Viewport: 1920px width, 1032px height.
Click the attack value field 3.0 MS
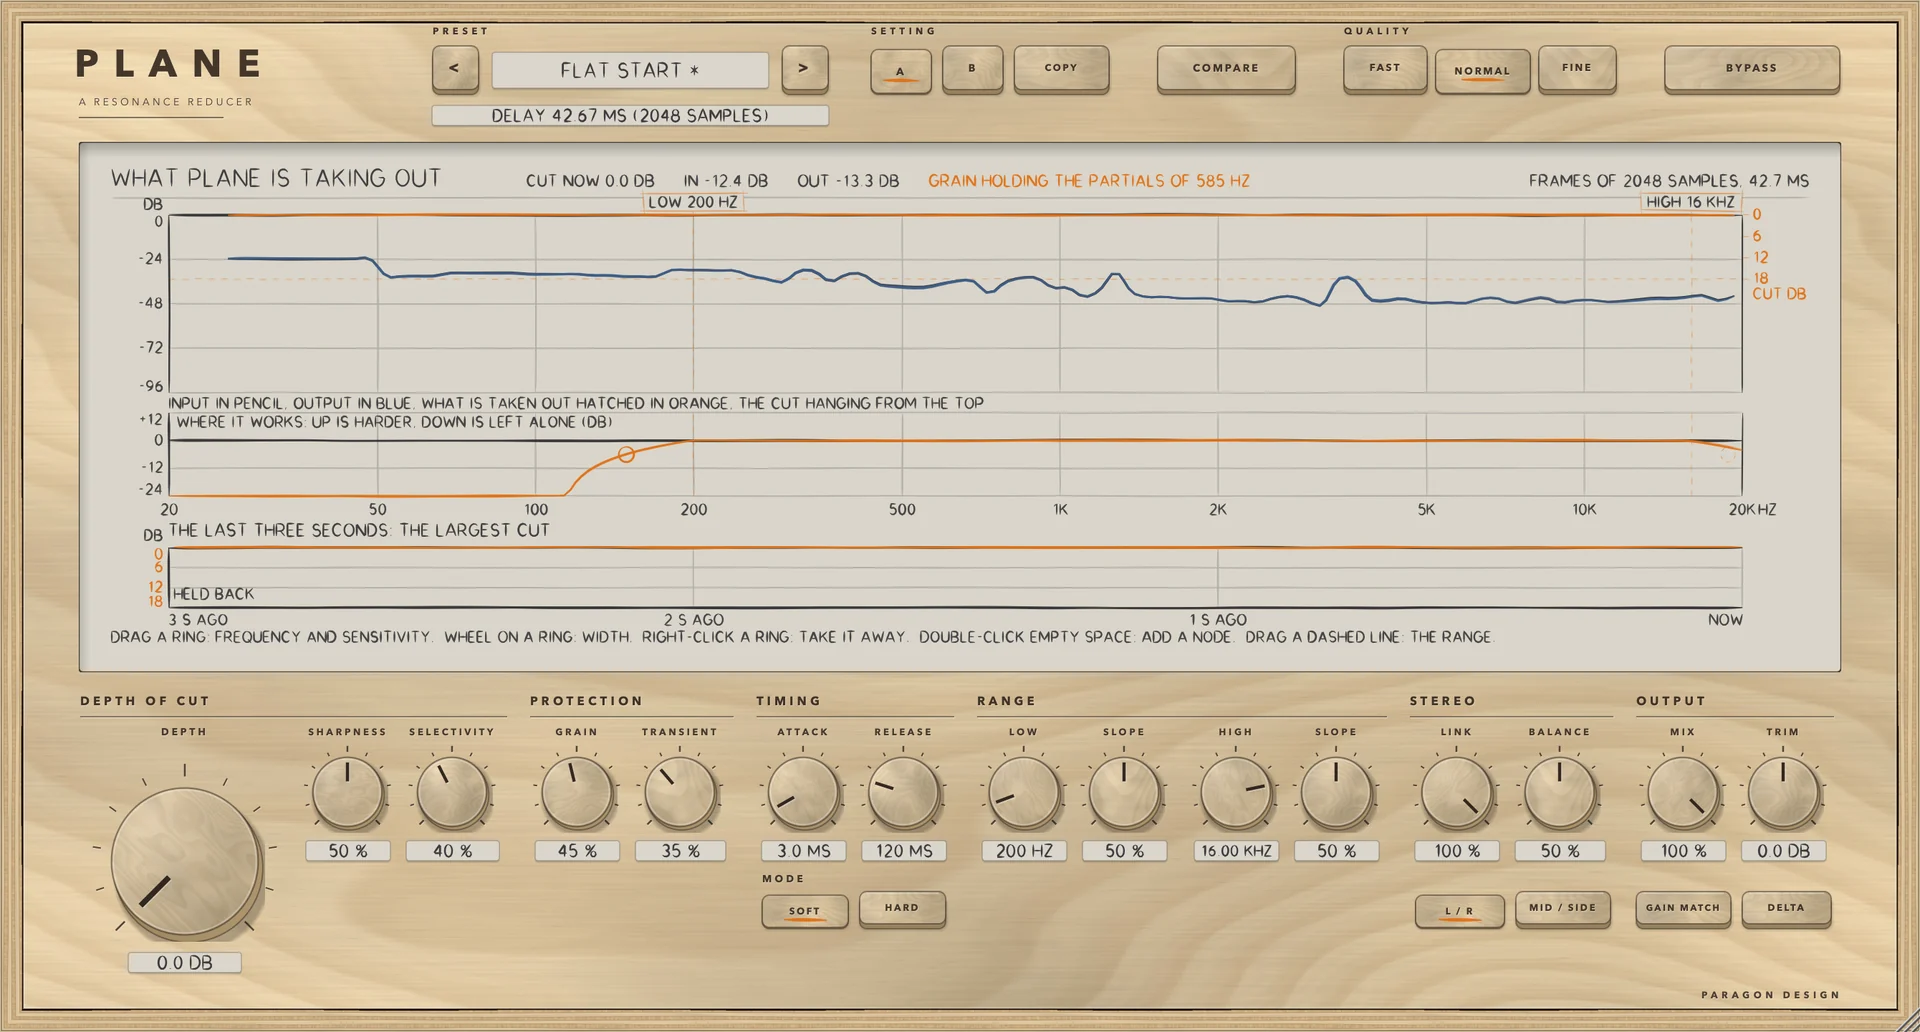(x=804, y=851)
